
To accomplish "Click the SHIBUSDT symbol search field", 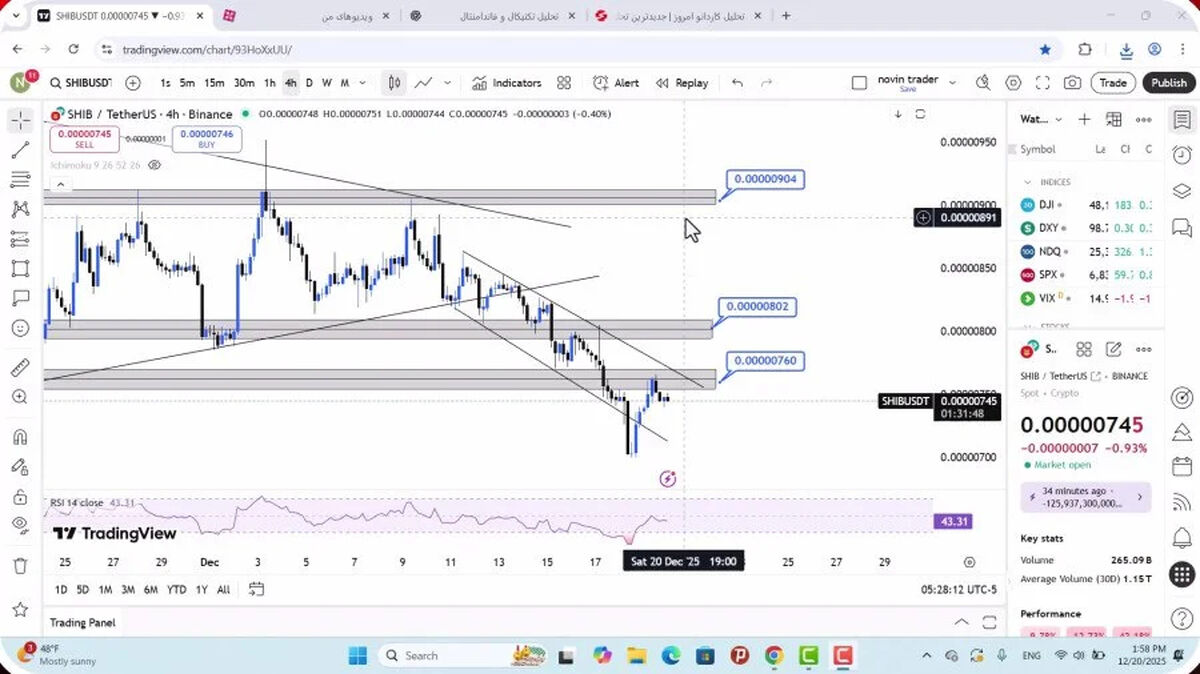I will [80, 83].
